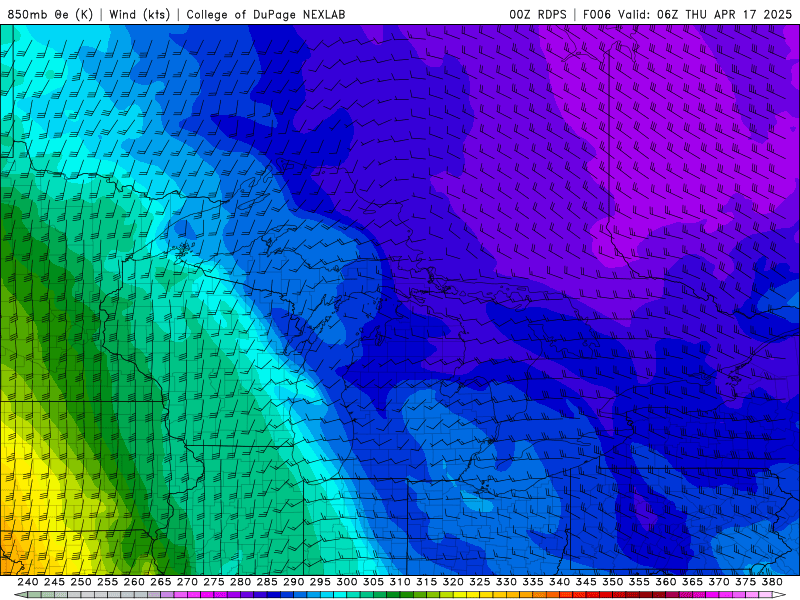The image size is (800, 600).
Task: Click the 245 value on the color scale
Action: tap(54, 582)
